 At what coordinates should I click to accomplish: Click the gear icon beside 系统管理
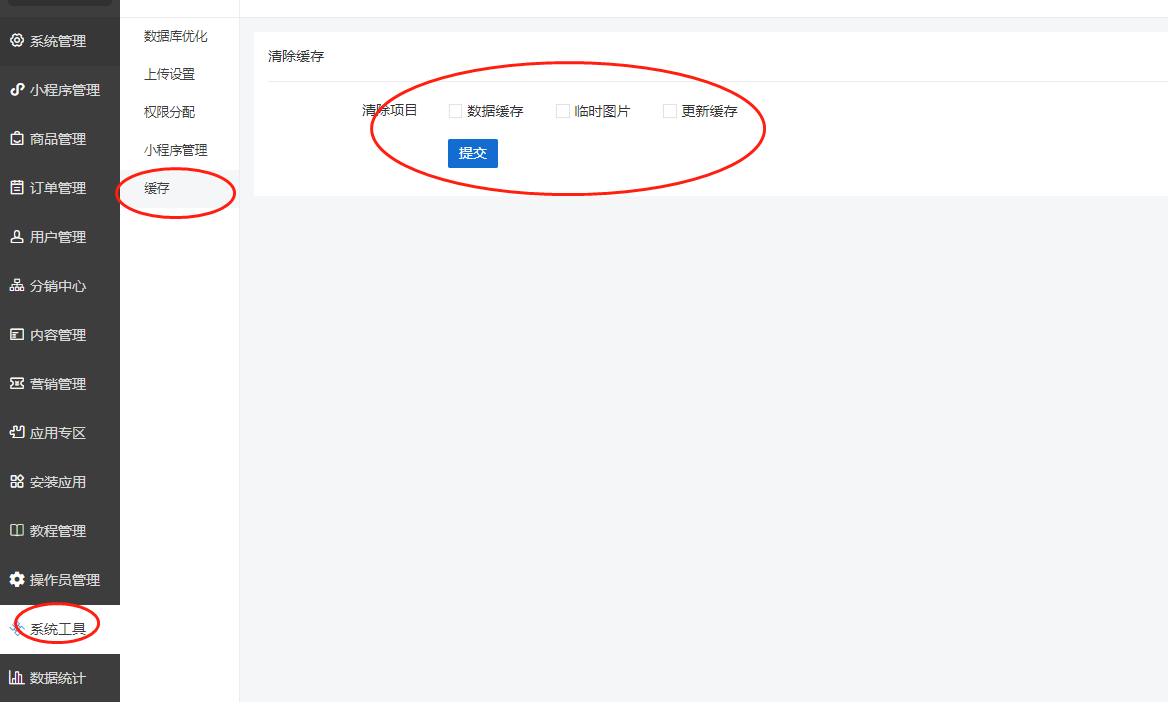16,40
